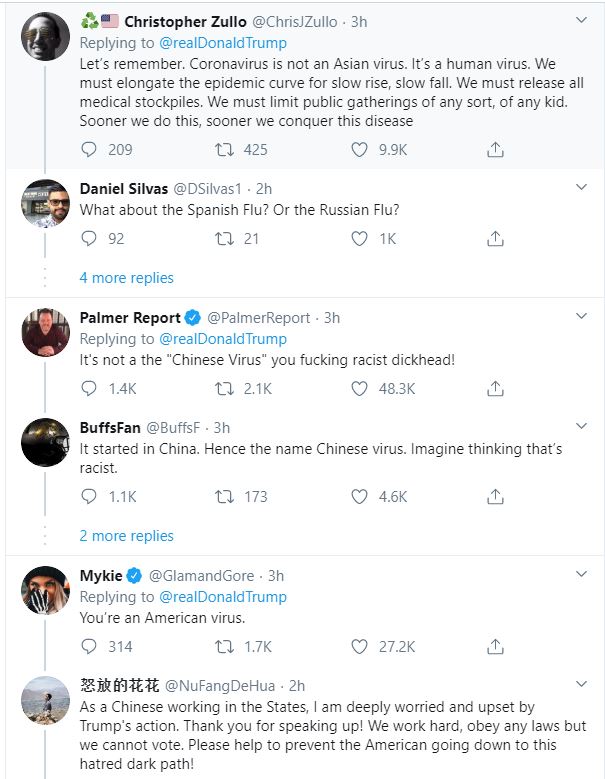Open dropdown caret on Christopher Zullo's tweet
This screenshot has height=779, width=605.
tap(582, 20)
